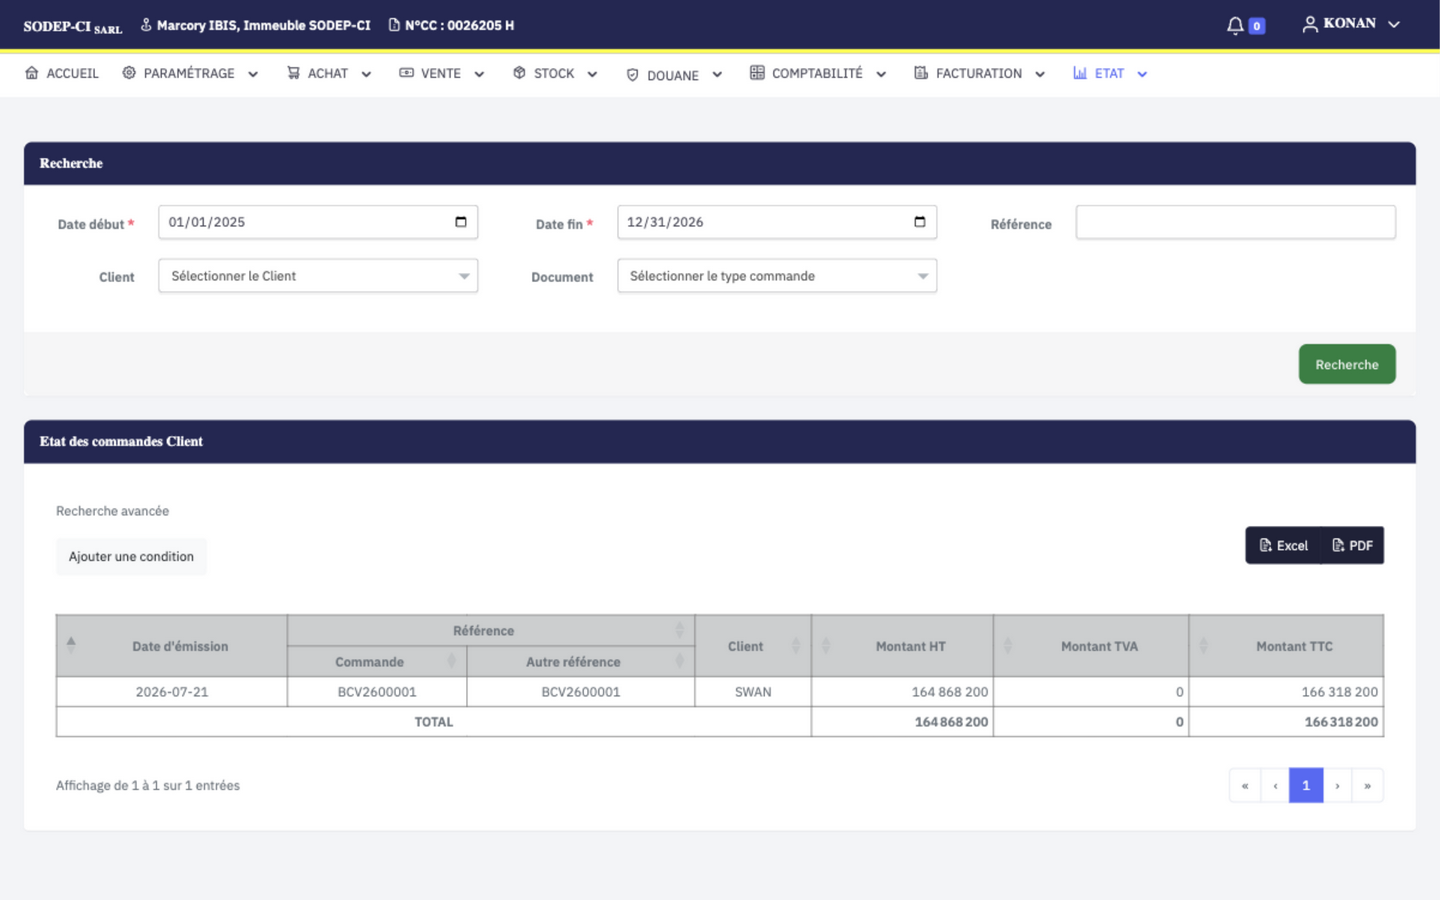1440x900 pixels.
Task: Click the VENTE money icon
Action: click(406, 73)
